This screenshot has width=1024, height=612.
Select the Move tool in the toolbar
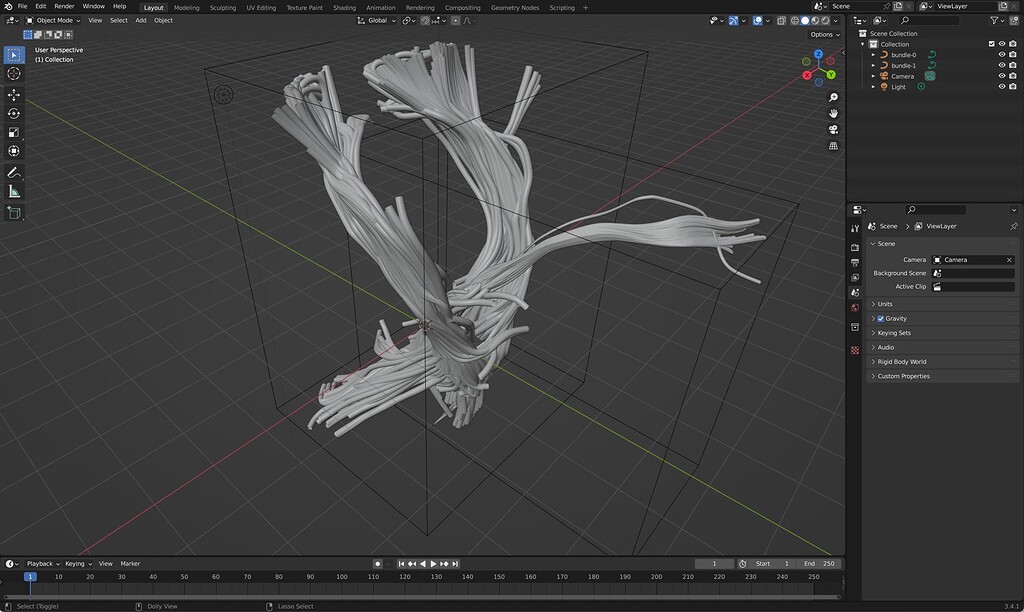pos(13,94)
